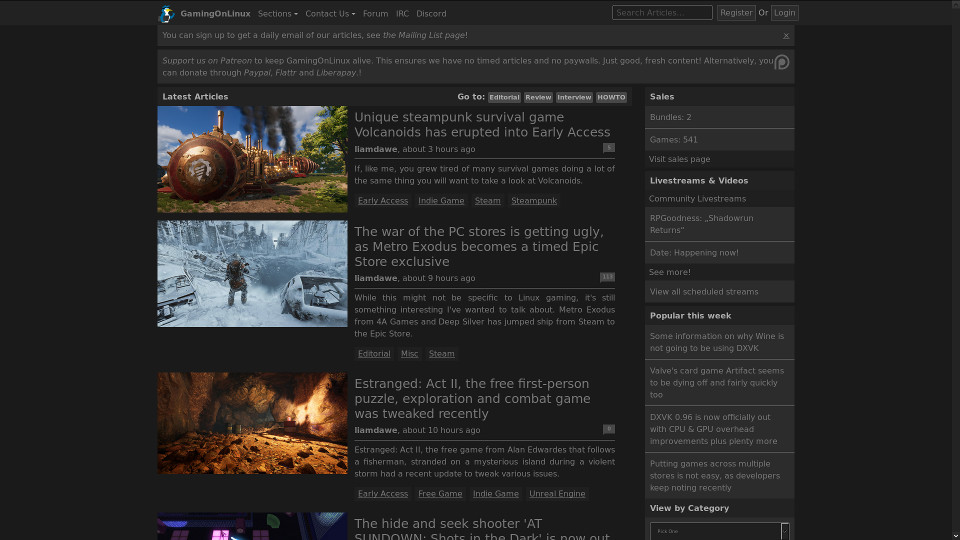Screen dimensions: 960x540
Task: Open Metro Exodus Epic Store exclusive article title
Action: coord(479,247)
